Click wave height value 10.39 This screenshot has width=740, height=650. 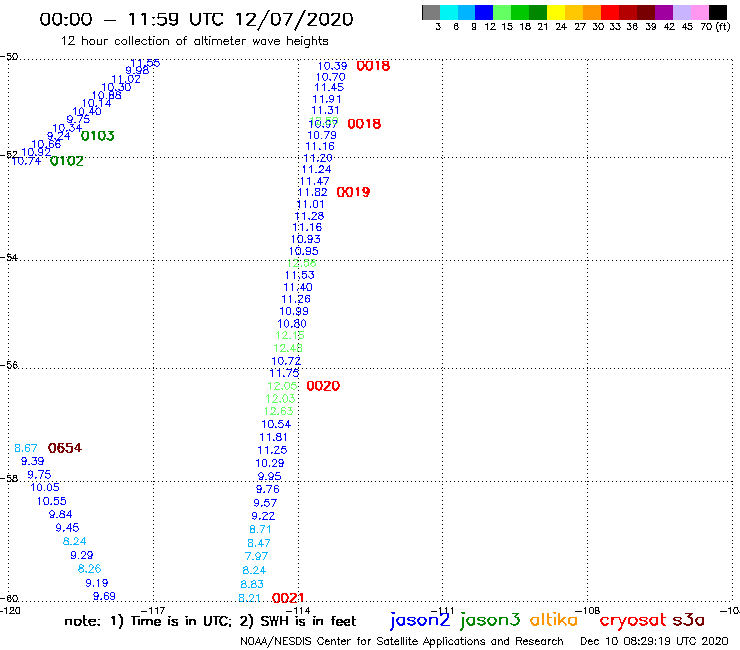point(332,66)
